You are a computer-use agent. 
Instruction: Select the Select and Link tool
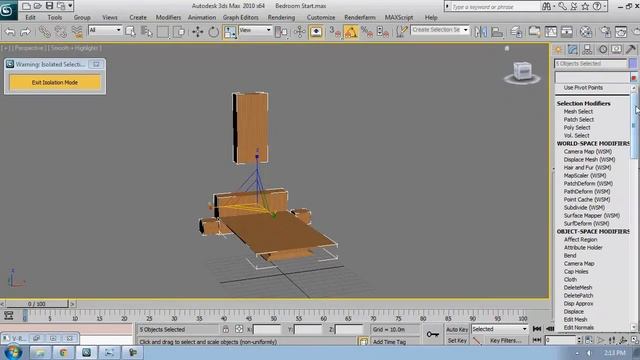pyautogui.click(x=44, y=31)
